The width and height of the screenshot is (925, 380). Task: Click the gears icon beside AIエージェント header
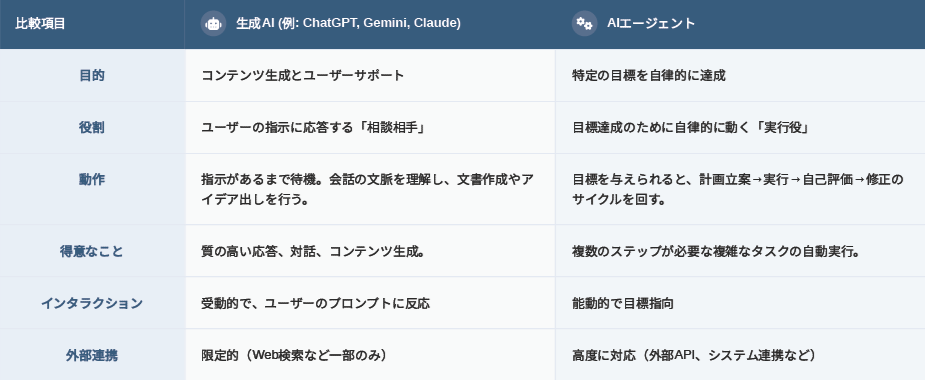pyautogui.click(x=584, y=24)
